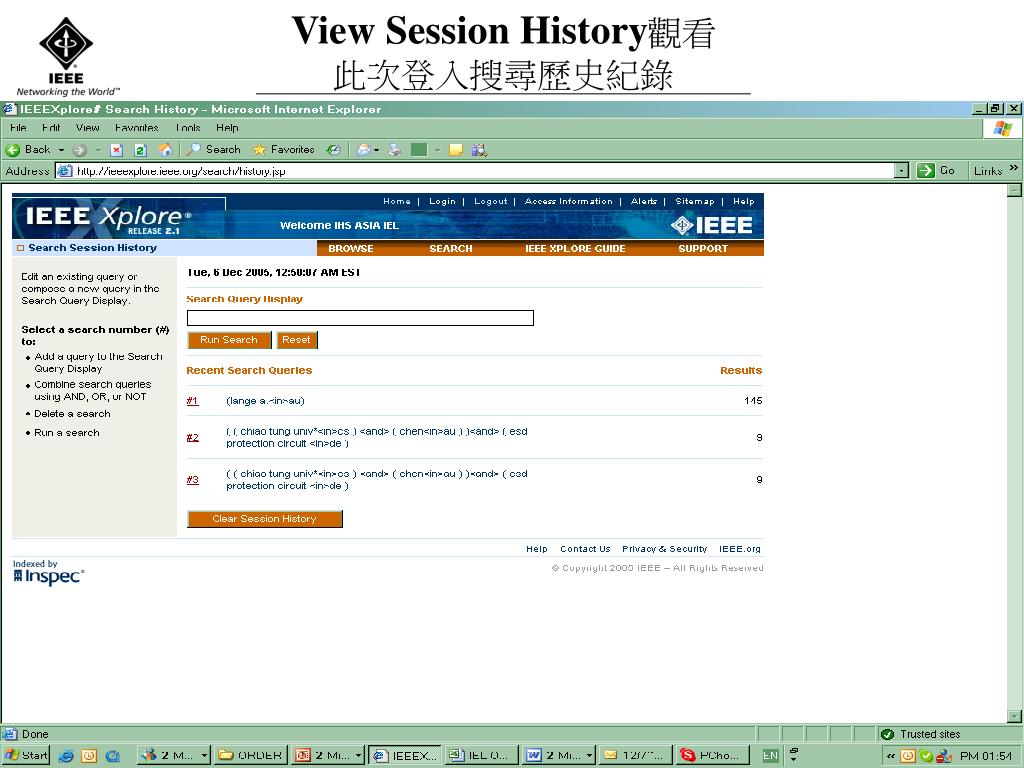Click the page scrollbar down arrow
The width and height of the screenshot is (1024, 768).
click(1014, 716)
